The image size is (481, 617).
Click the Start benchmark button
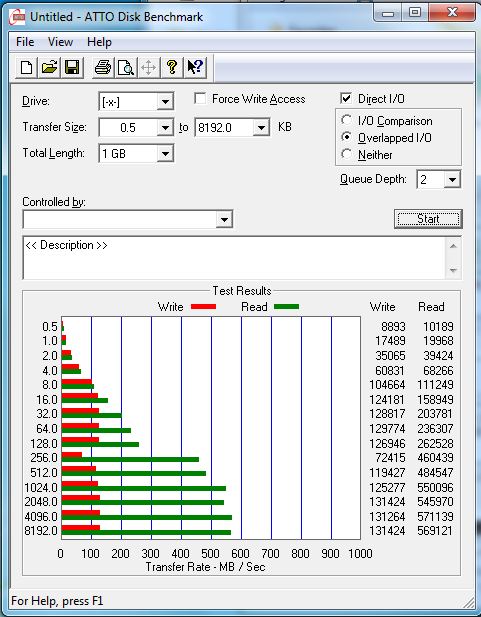point(428,219)
